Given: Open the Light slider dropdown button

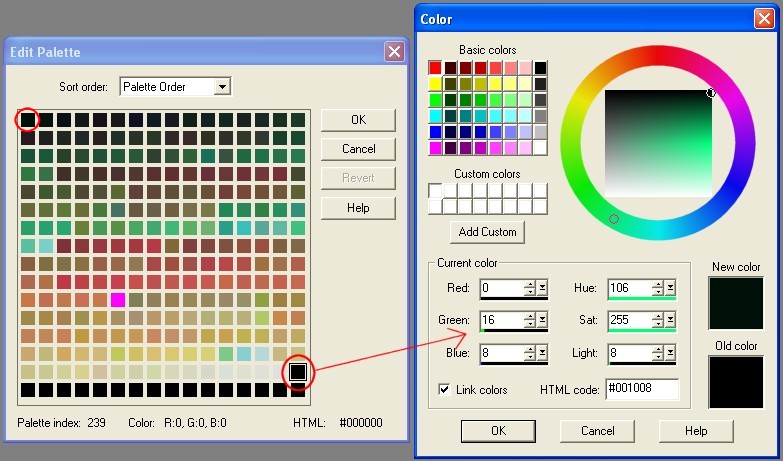Looking at the screenshot, I should click(670, 353).
